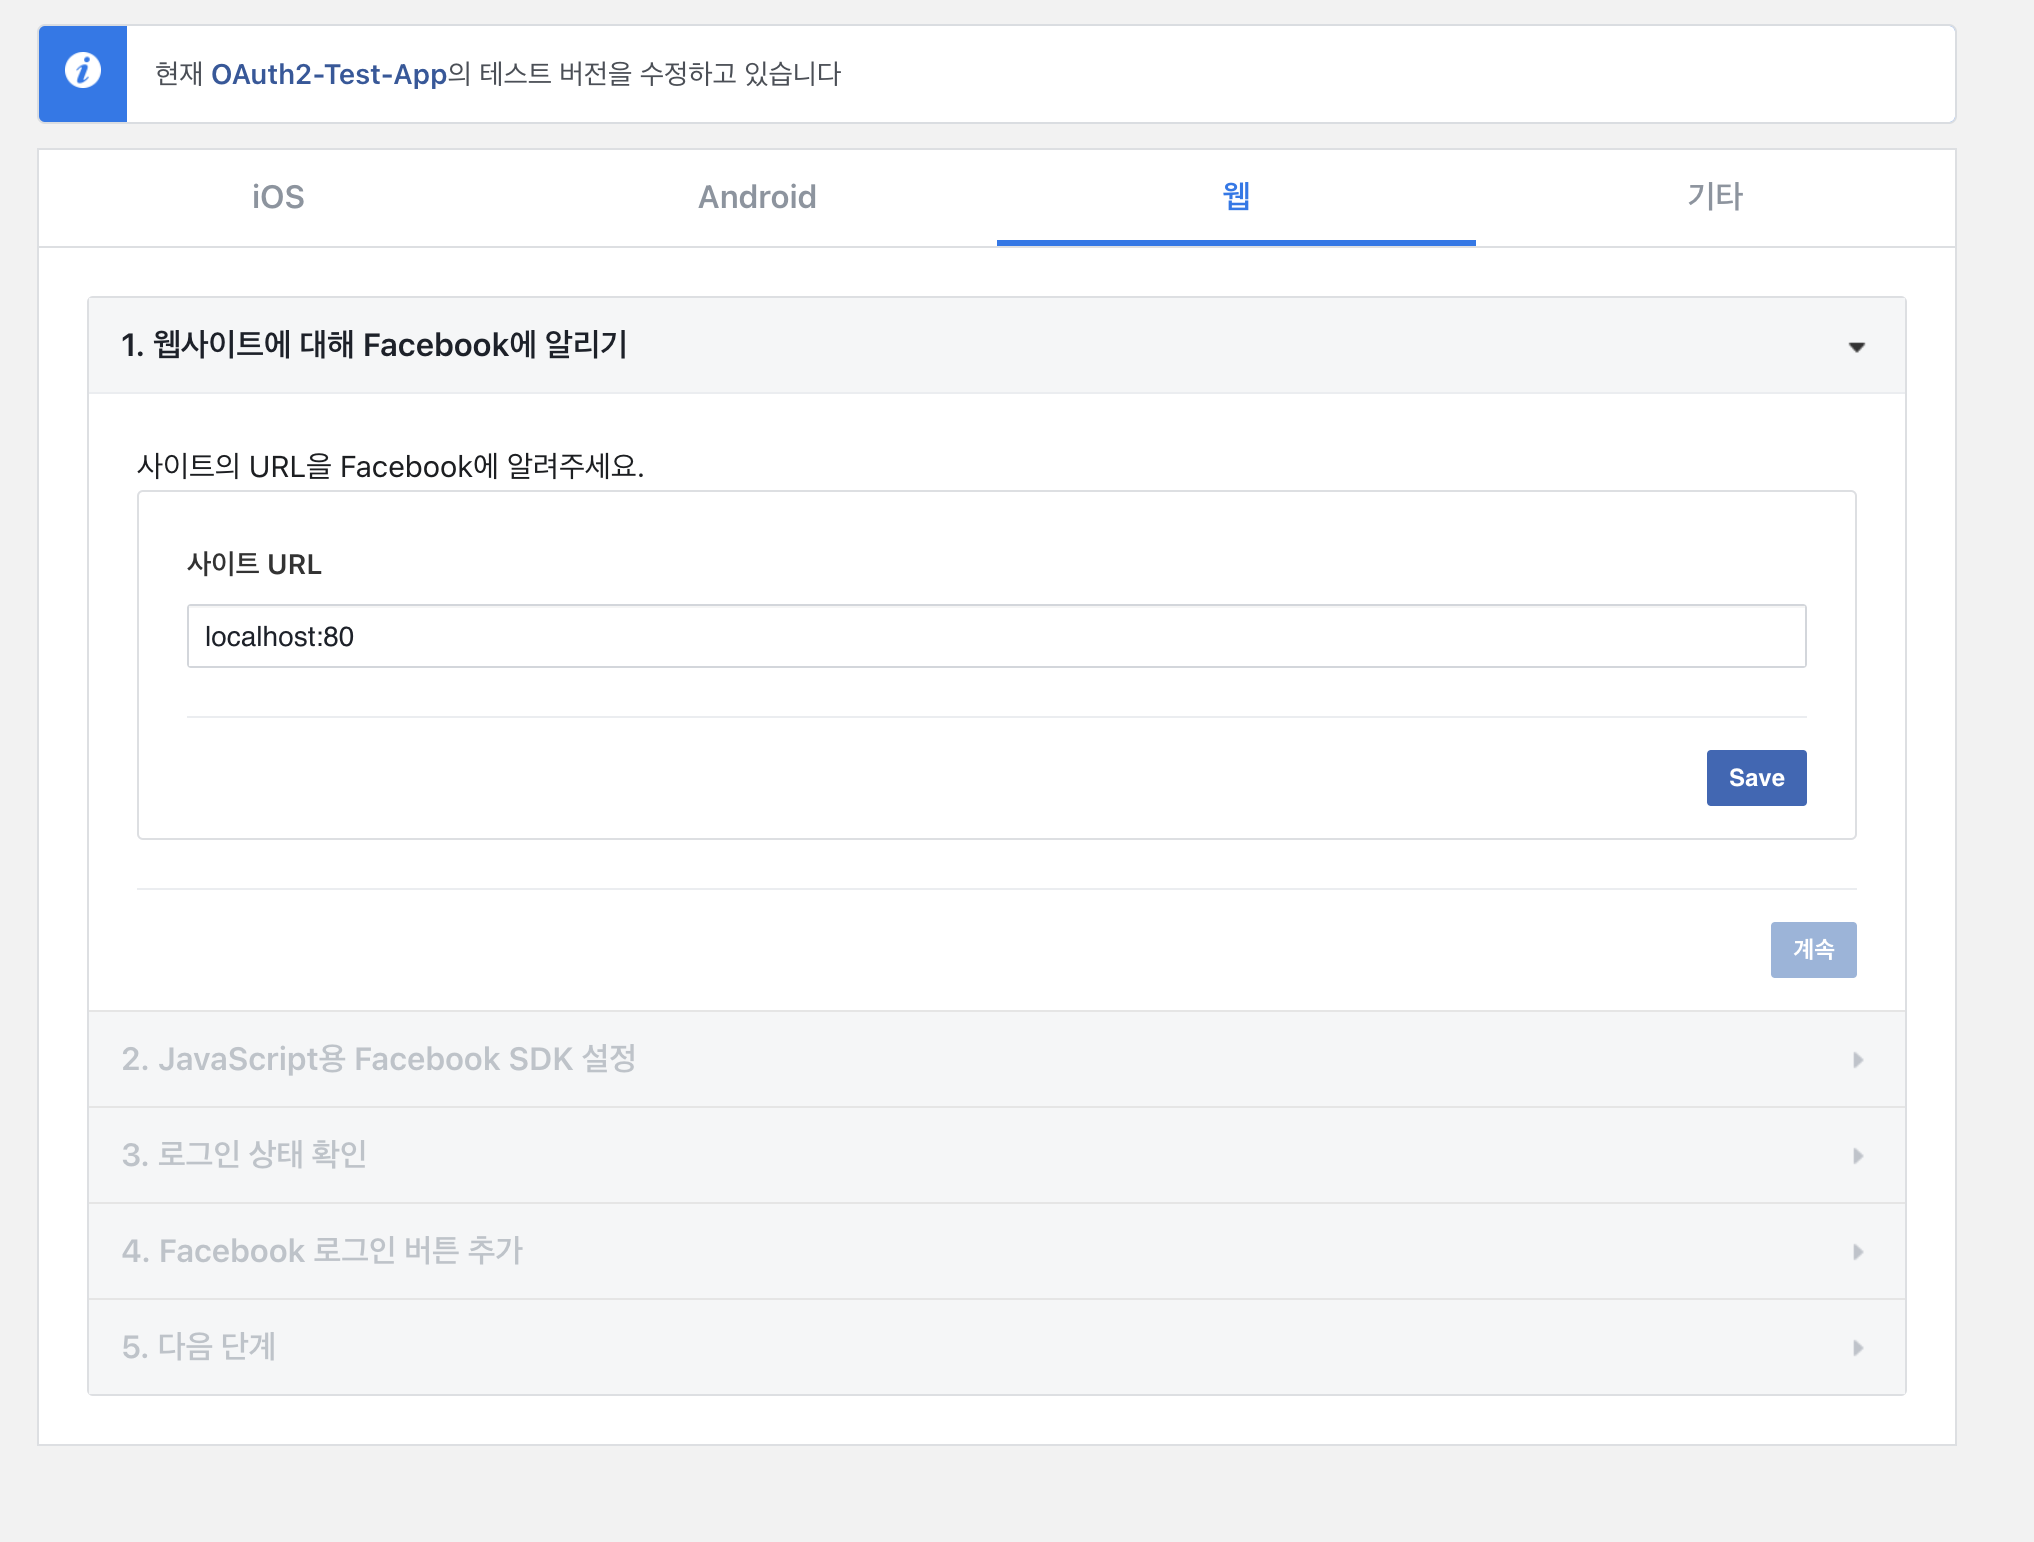Click the step 1 header title
Viewport: 2034px width, 1542px height.
click(374, 345)
